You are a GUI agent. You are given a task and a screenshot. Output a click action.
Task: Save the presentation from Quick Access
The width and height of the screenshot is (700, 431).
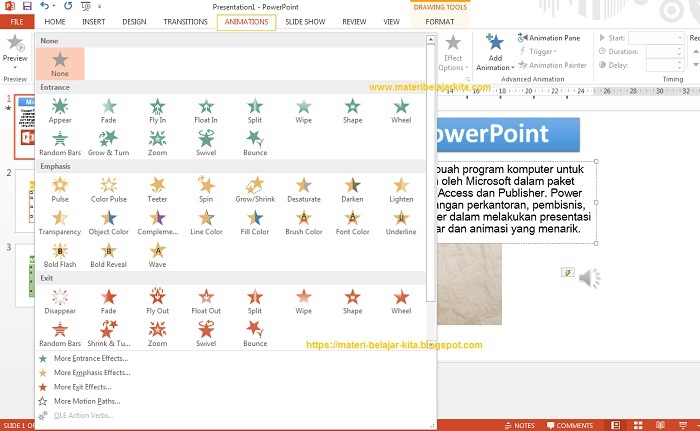pos(27,6)
